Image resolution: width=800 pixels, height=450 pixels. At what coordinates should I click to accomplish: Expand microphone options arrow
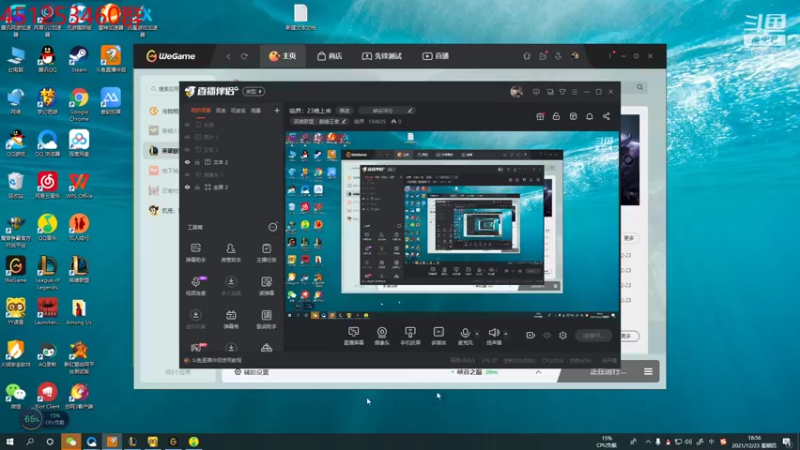[477, 334]
